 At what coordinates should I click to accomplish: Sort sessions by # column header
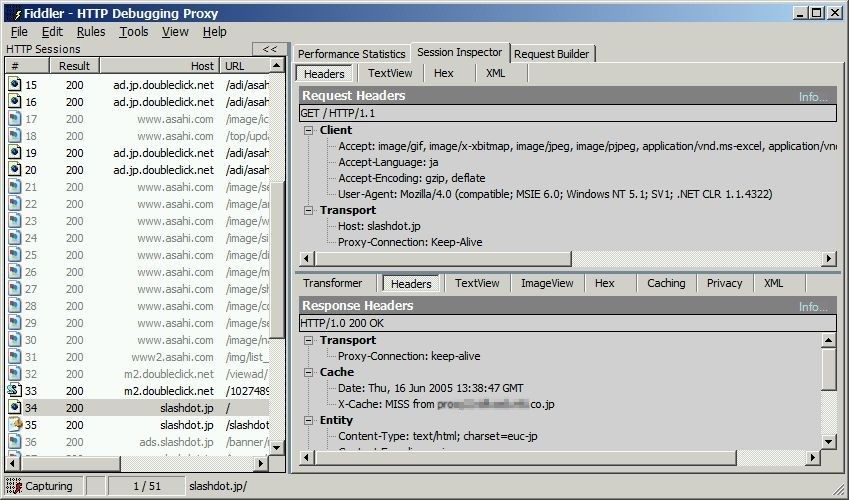click(x=28, y=66)
